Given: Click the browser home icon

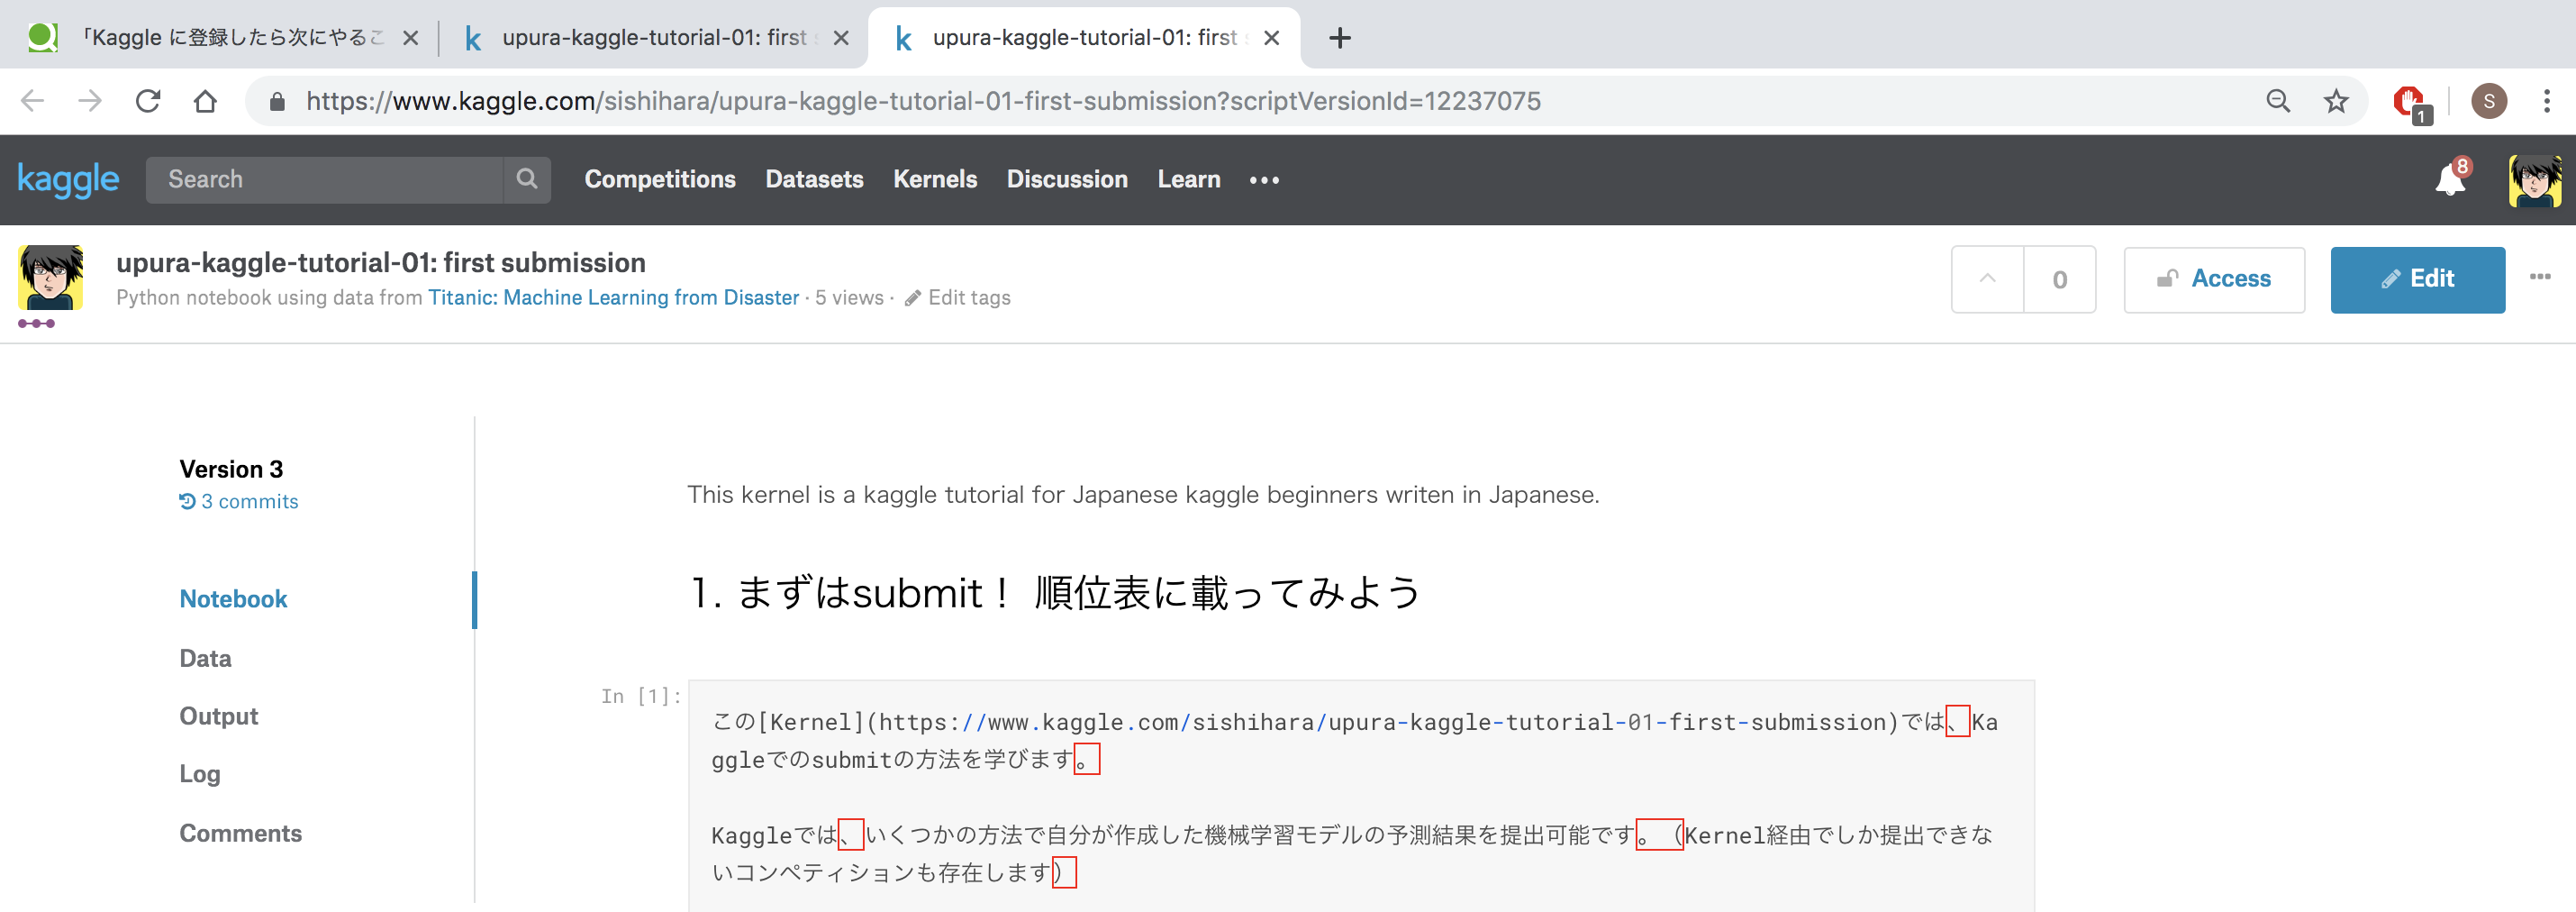Looking at the screenshot, I should [x=205, y=101].
